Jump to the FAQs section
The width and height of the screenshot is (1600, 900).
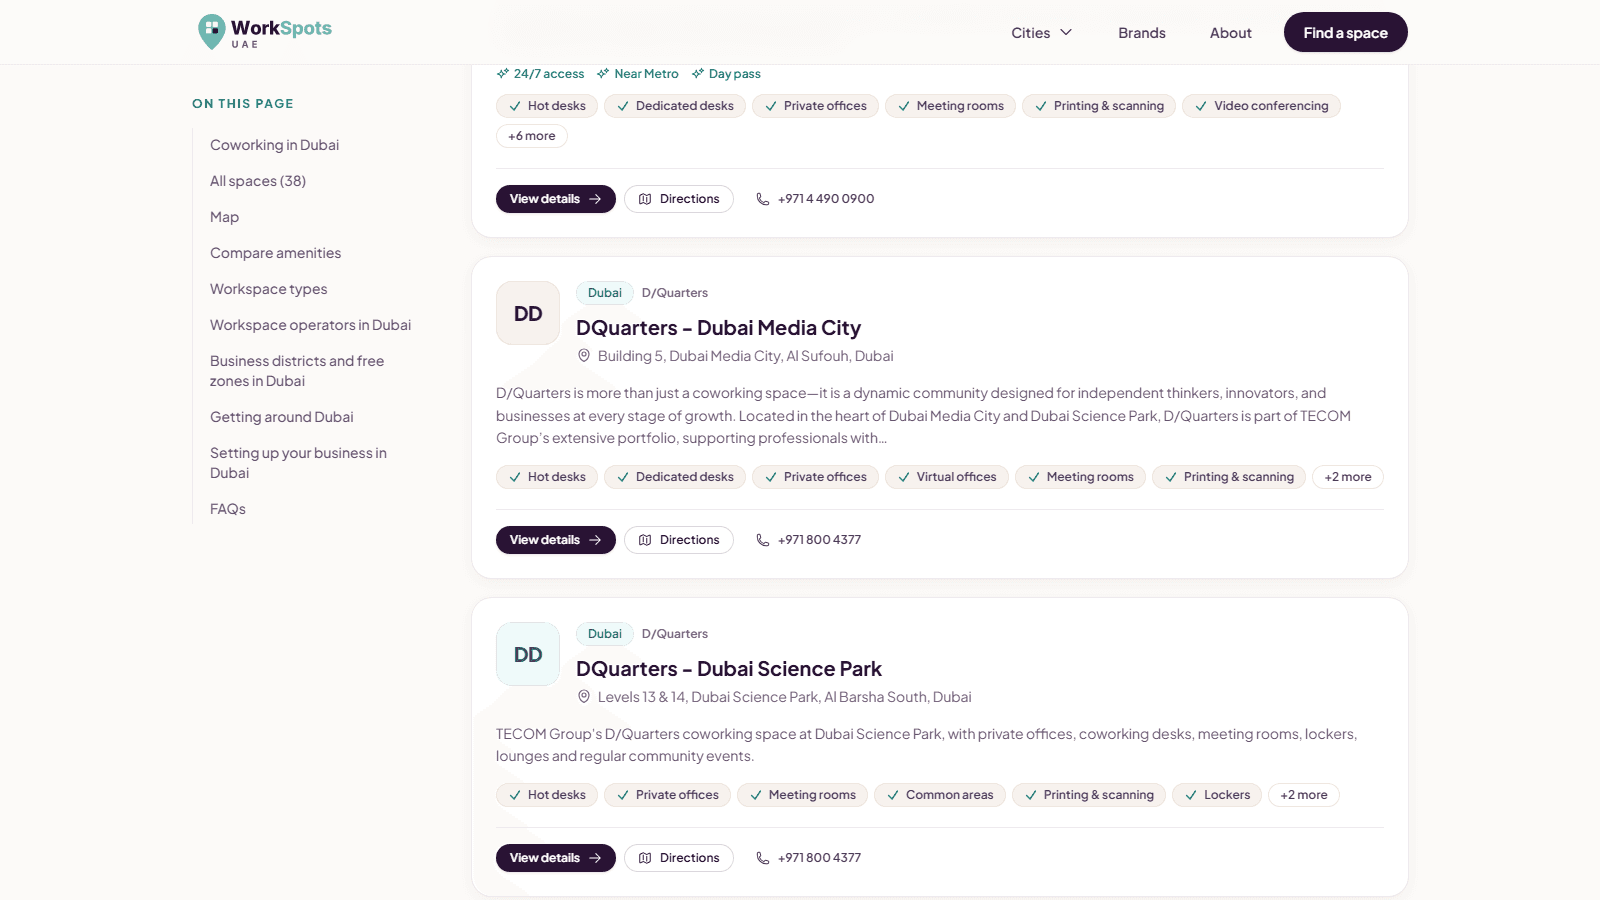click(227, 509)
